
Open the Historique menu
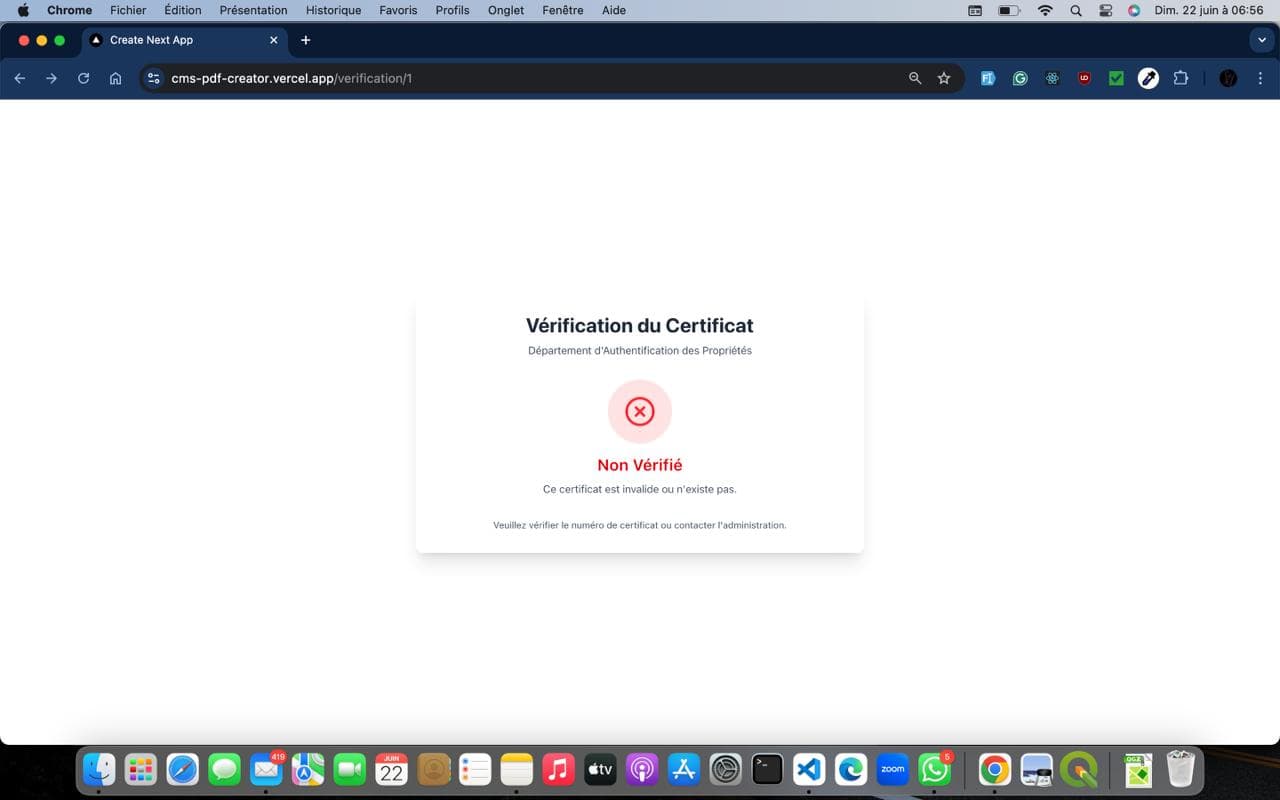[333, 10]
